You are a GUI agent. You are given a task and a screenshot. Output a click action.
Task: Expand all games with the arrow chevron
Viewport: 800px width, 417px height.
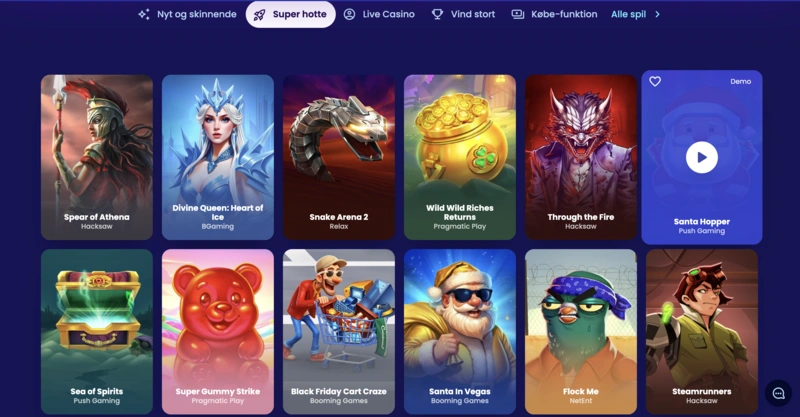point(657,14)
